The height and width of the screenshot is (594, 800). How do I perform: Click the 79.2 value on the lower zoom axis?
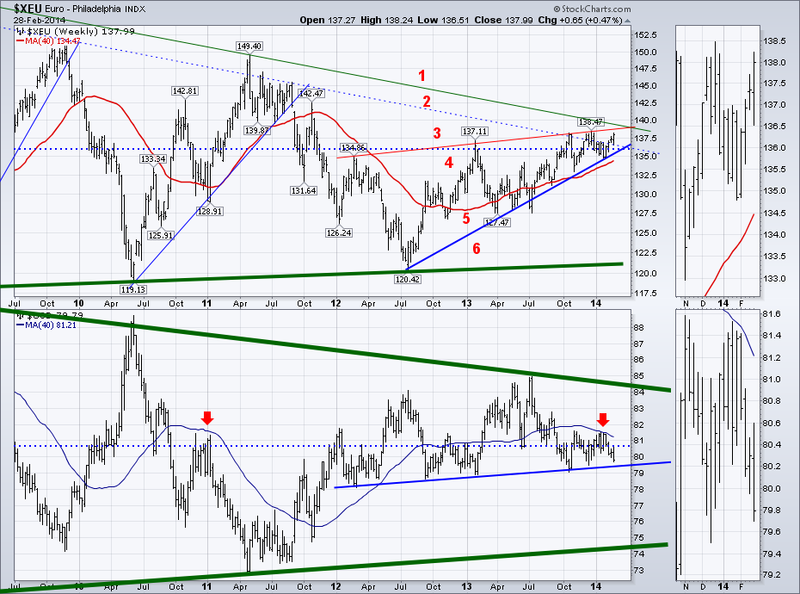[771, 575]
